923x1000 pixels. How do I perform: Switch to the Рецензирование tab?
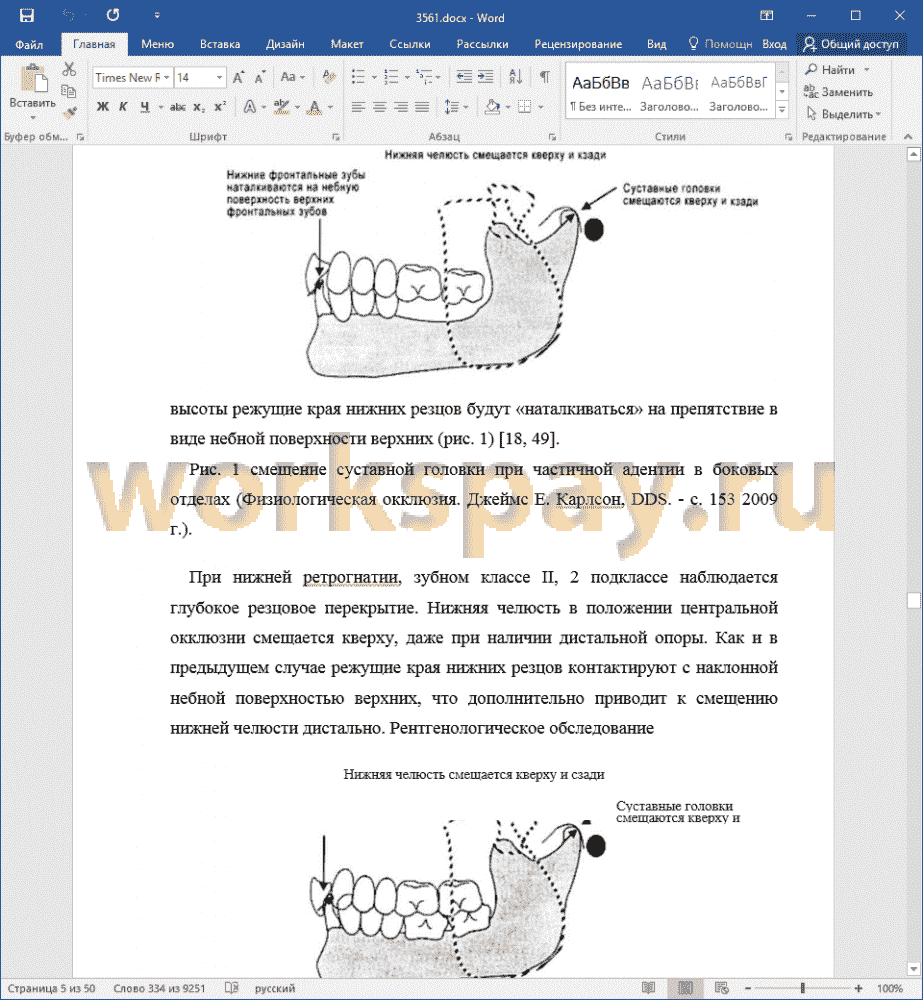(578, 45)
